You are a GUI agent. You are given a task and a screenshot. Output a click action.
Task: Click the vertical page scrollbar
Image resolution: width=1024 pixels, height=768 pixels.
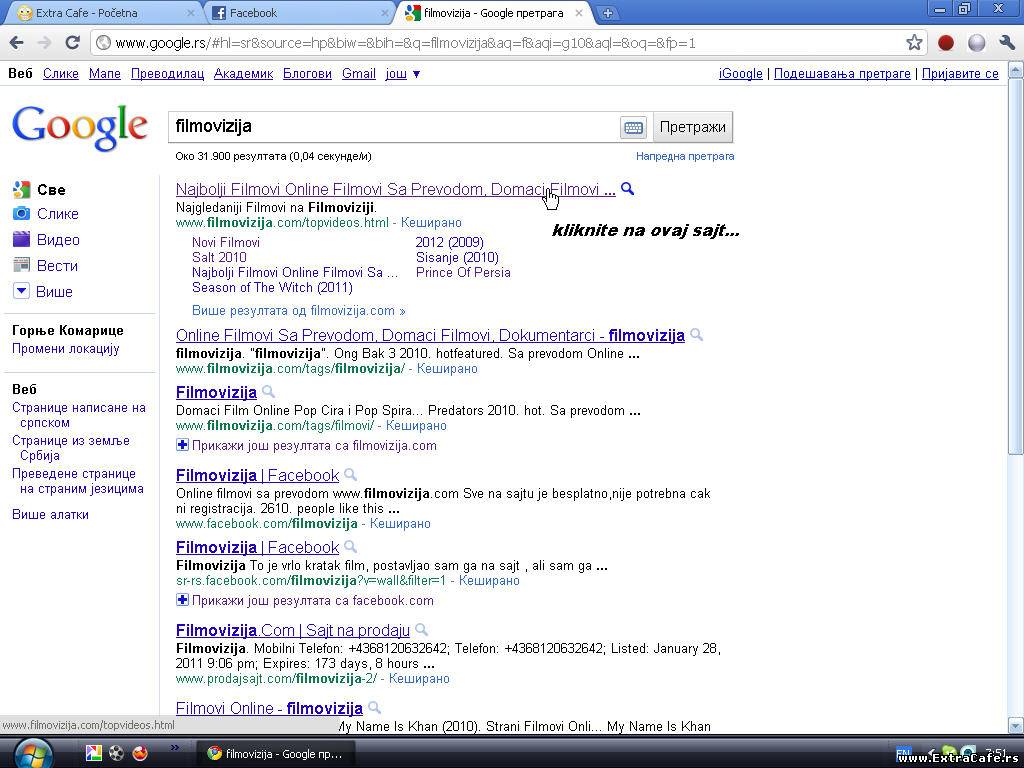pyautogui.click(x=1016, y=260)
